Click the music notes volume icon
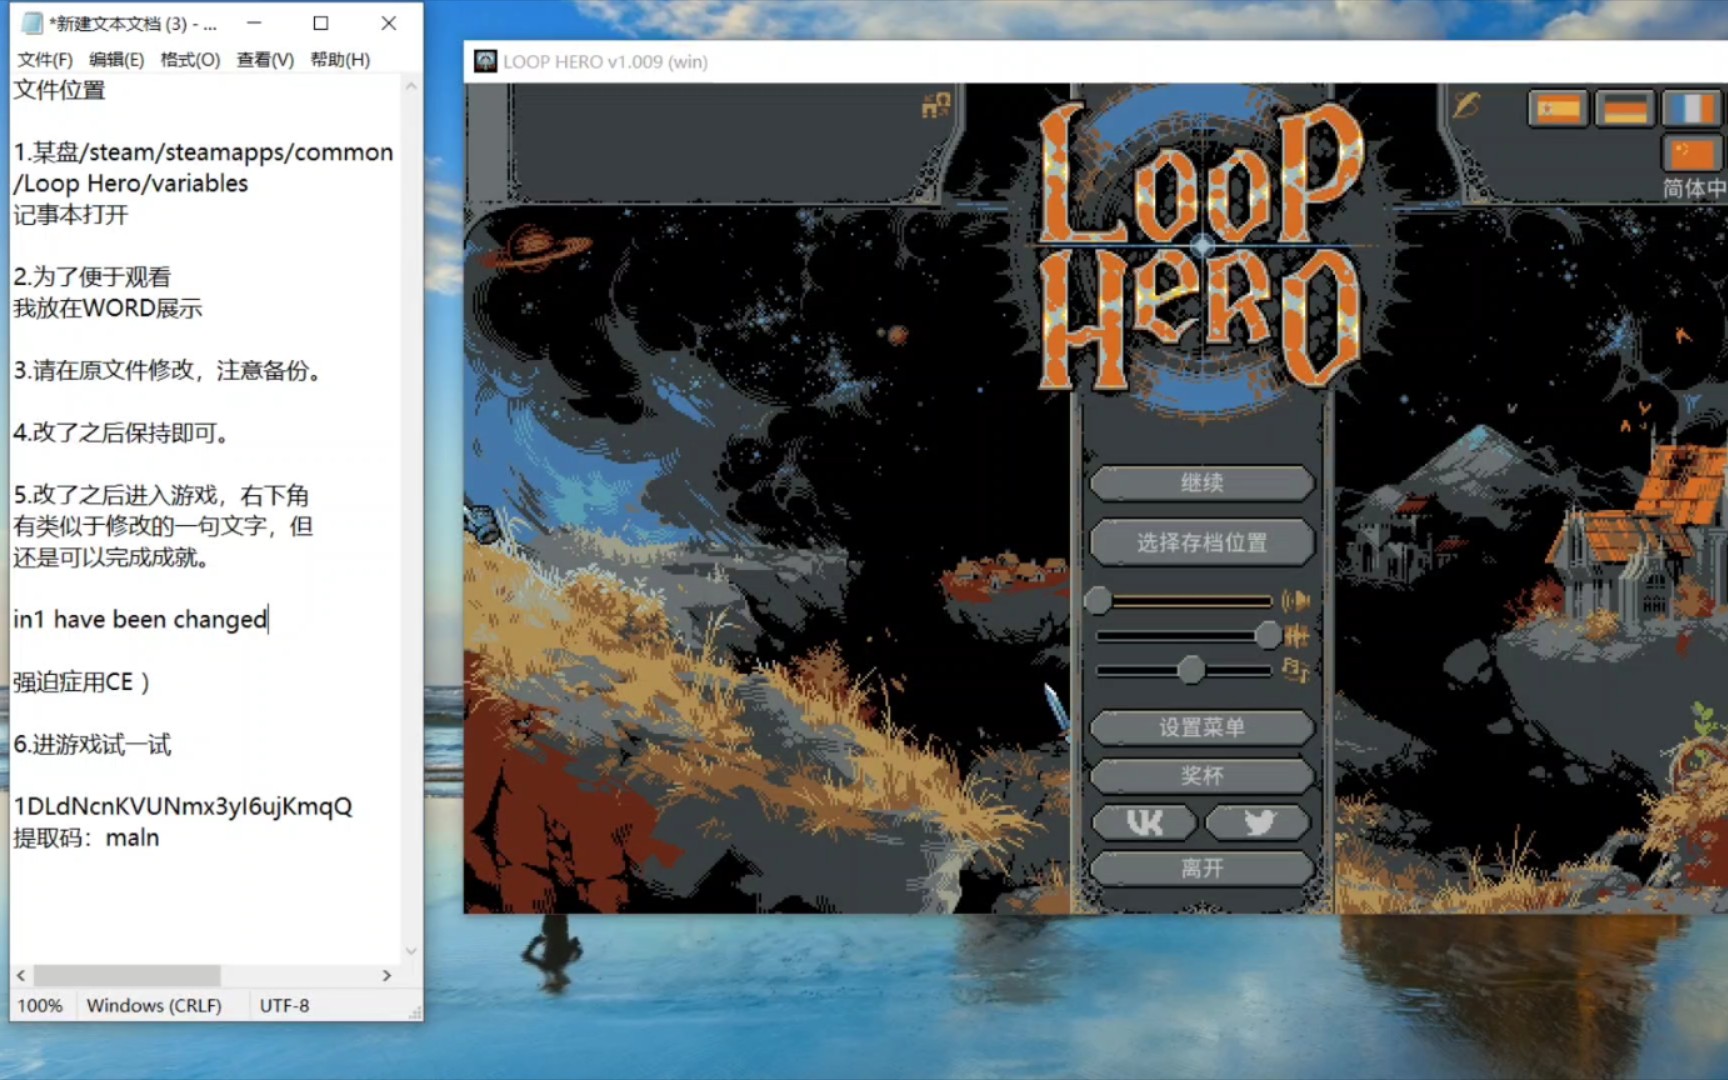The width and height of the screenshot is (1728, 1080). click(1296, 669)
